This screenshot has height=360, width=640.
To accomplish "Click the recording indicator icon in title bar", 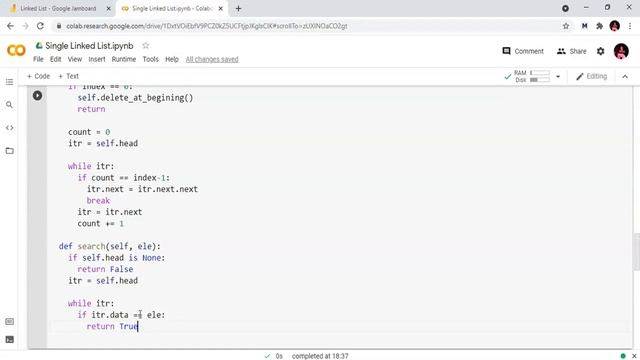I will (x=565, y=8).
